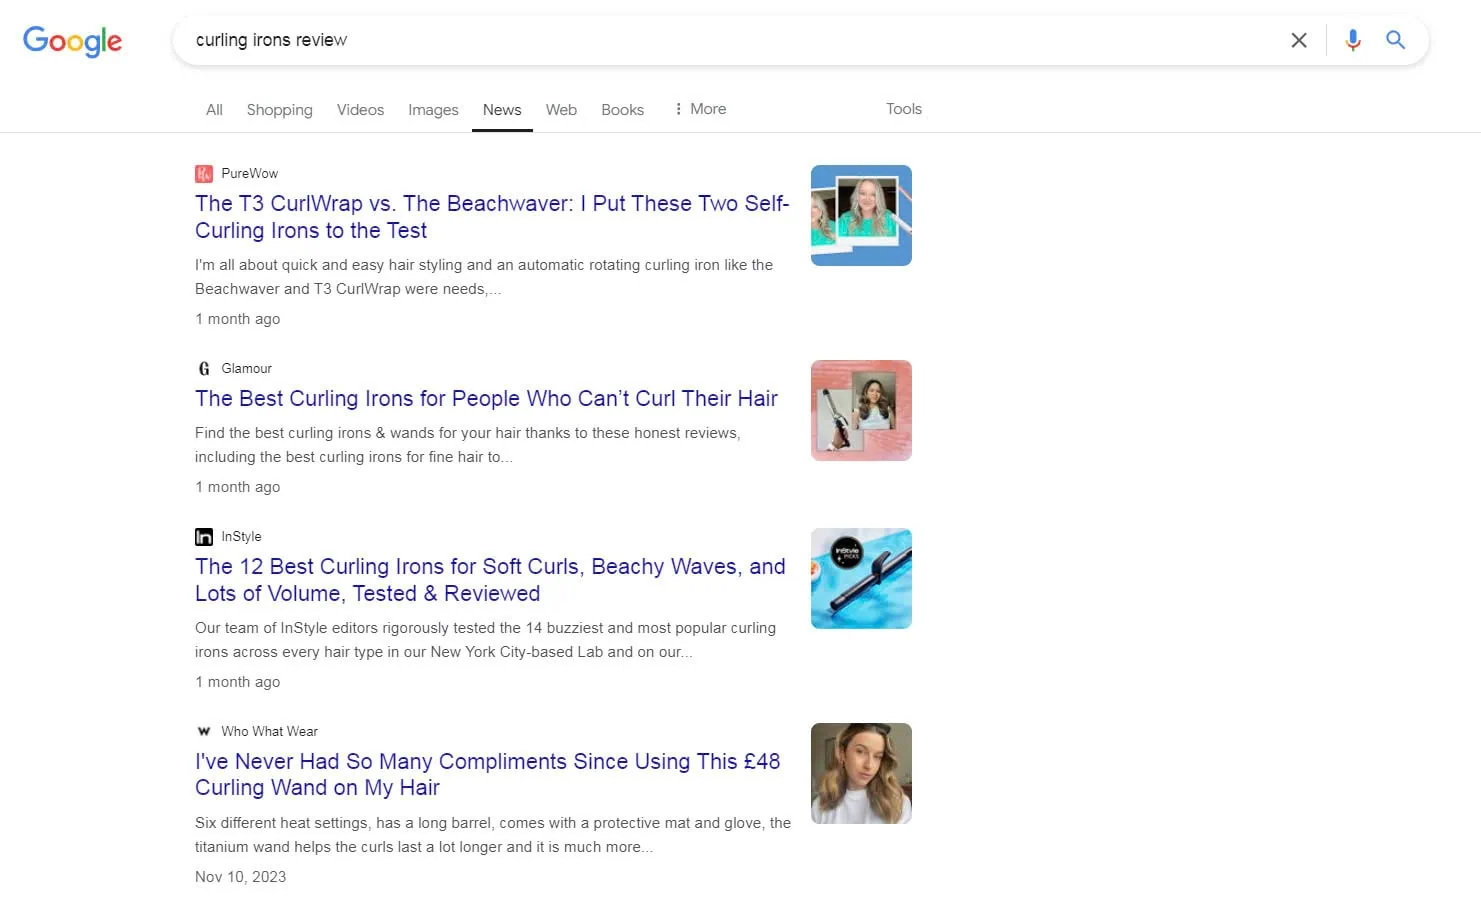Click the Glamour favicon icon
The image size is (1481, 904).
204,369
